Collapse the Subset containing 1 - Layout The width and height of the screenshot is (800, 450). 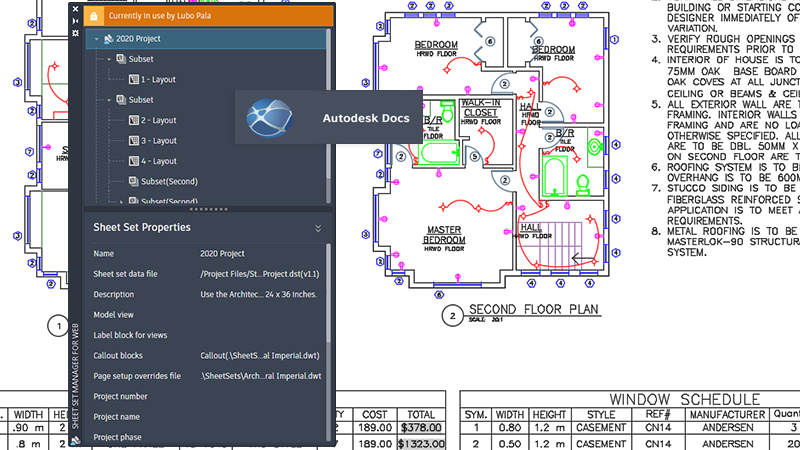109,59
